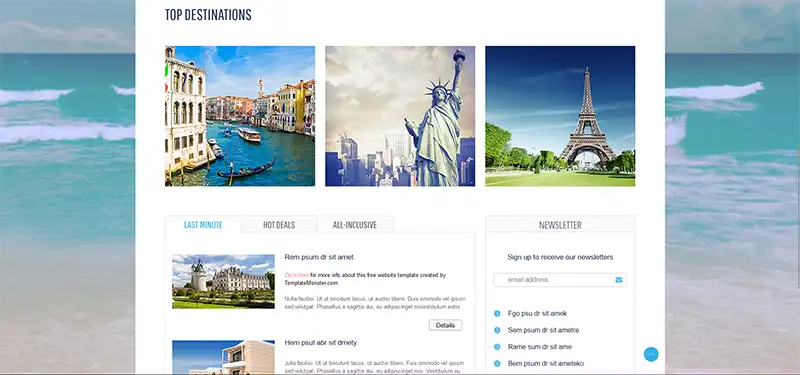The width and height of the screenshot is (800, 375).
Task: Click bullet arrow beside Rame sum dr sit ame
Action: (497, 347)
